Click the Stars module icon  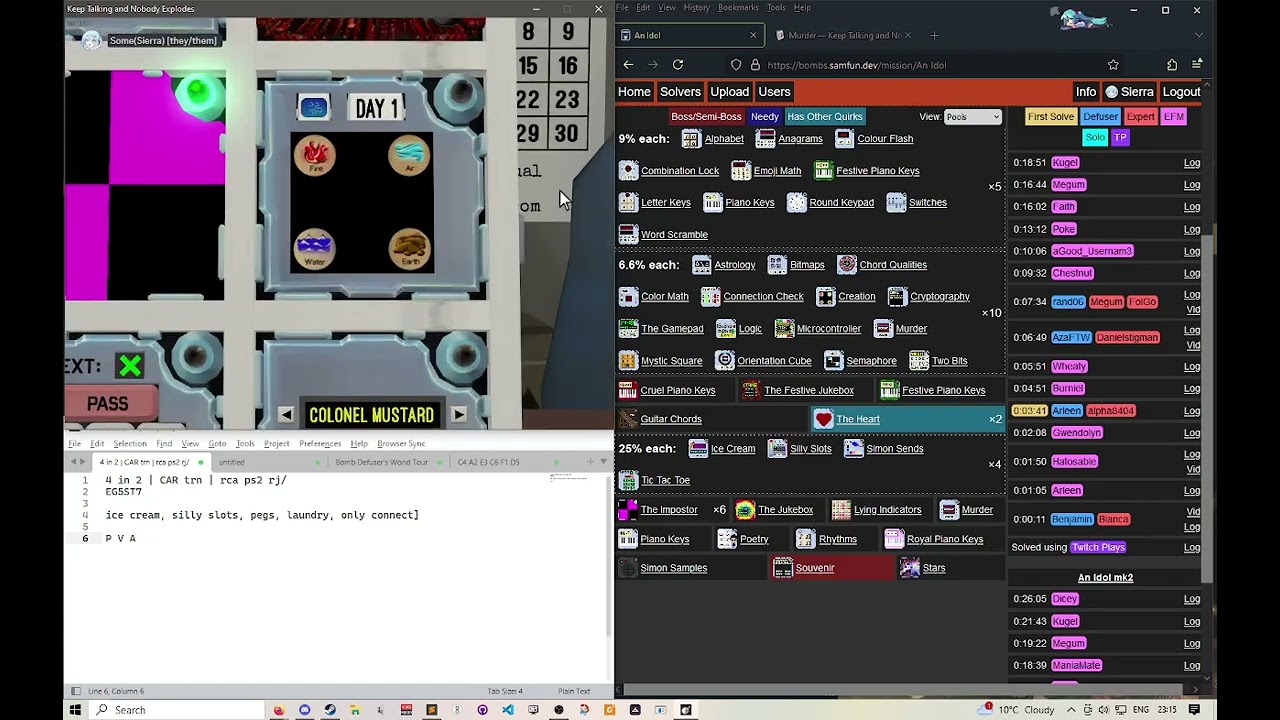click(x=910, y=568)
